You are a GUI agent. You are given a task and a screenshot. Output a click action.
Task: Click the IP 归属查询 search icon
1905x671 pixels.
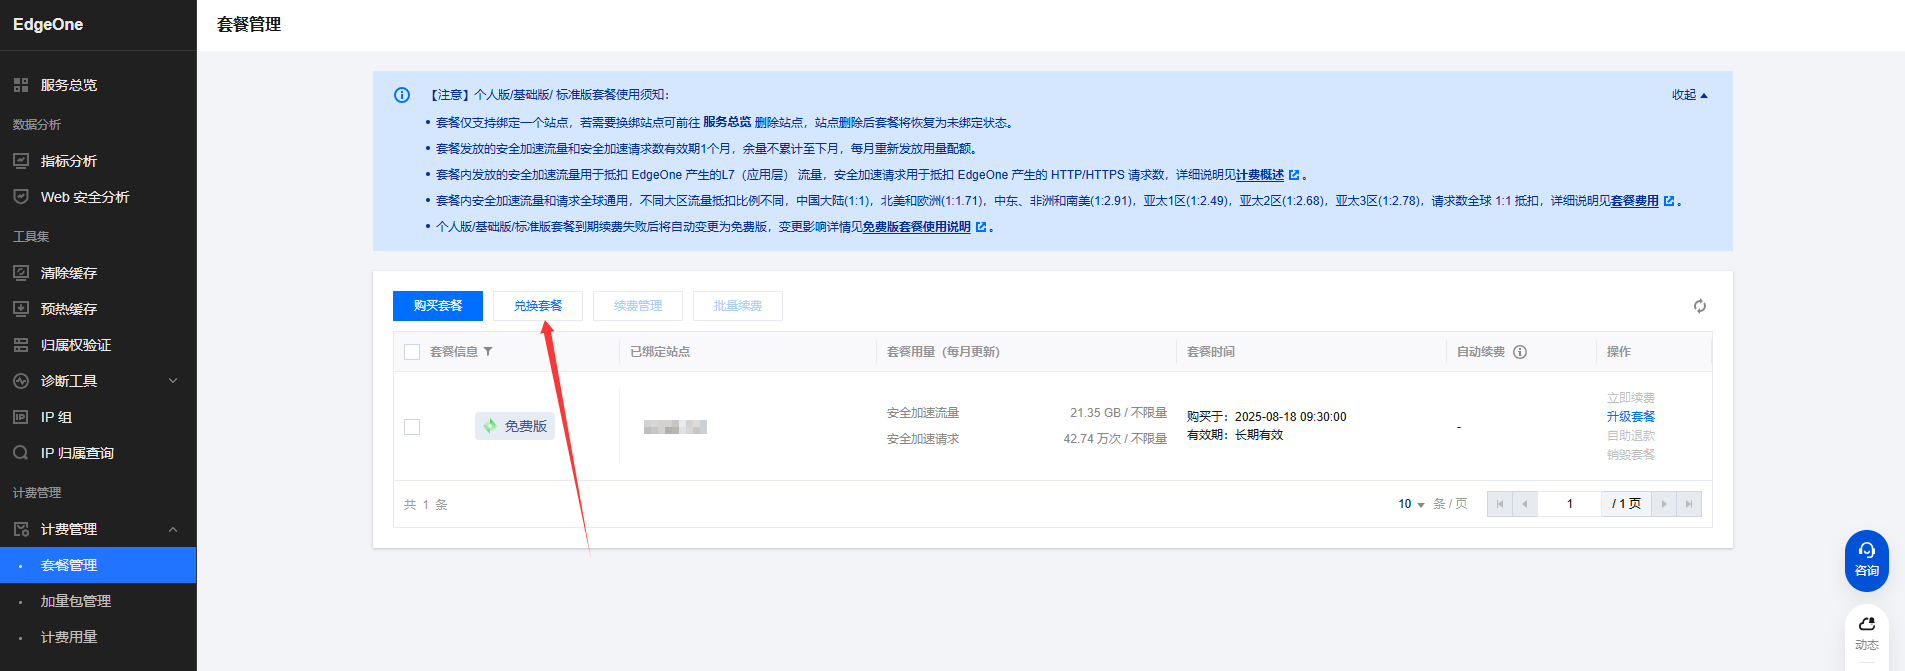tap(21, 453)
